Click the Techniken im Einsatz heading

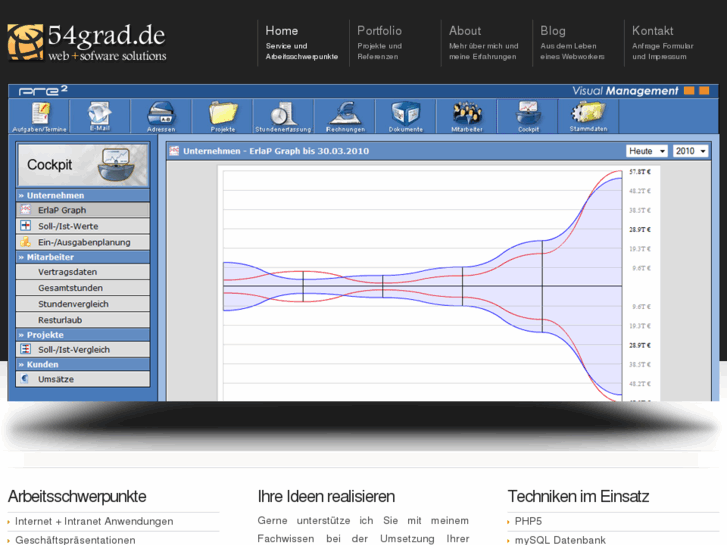click(578, 496)
